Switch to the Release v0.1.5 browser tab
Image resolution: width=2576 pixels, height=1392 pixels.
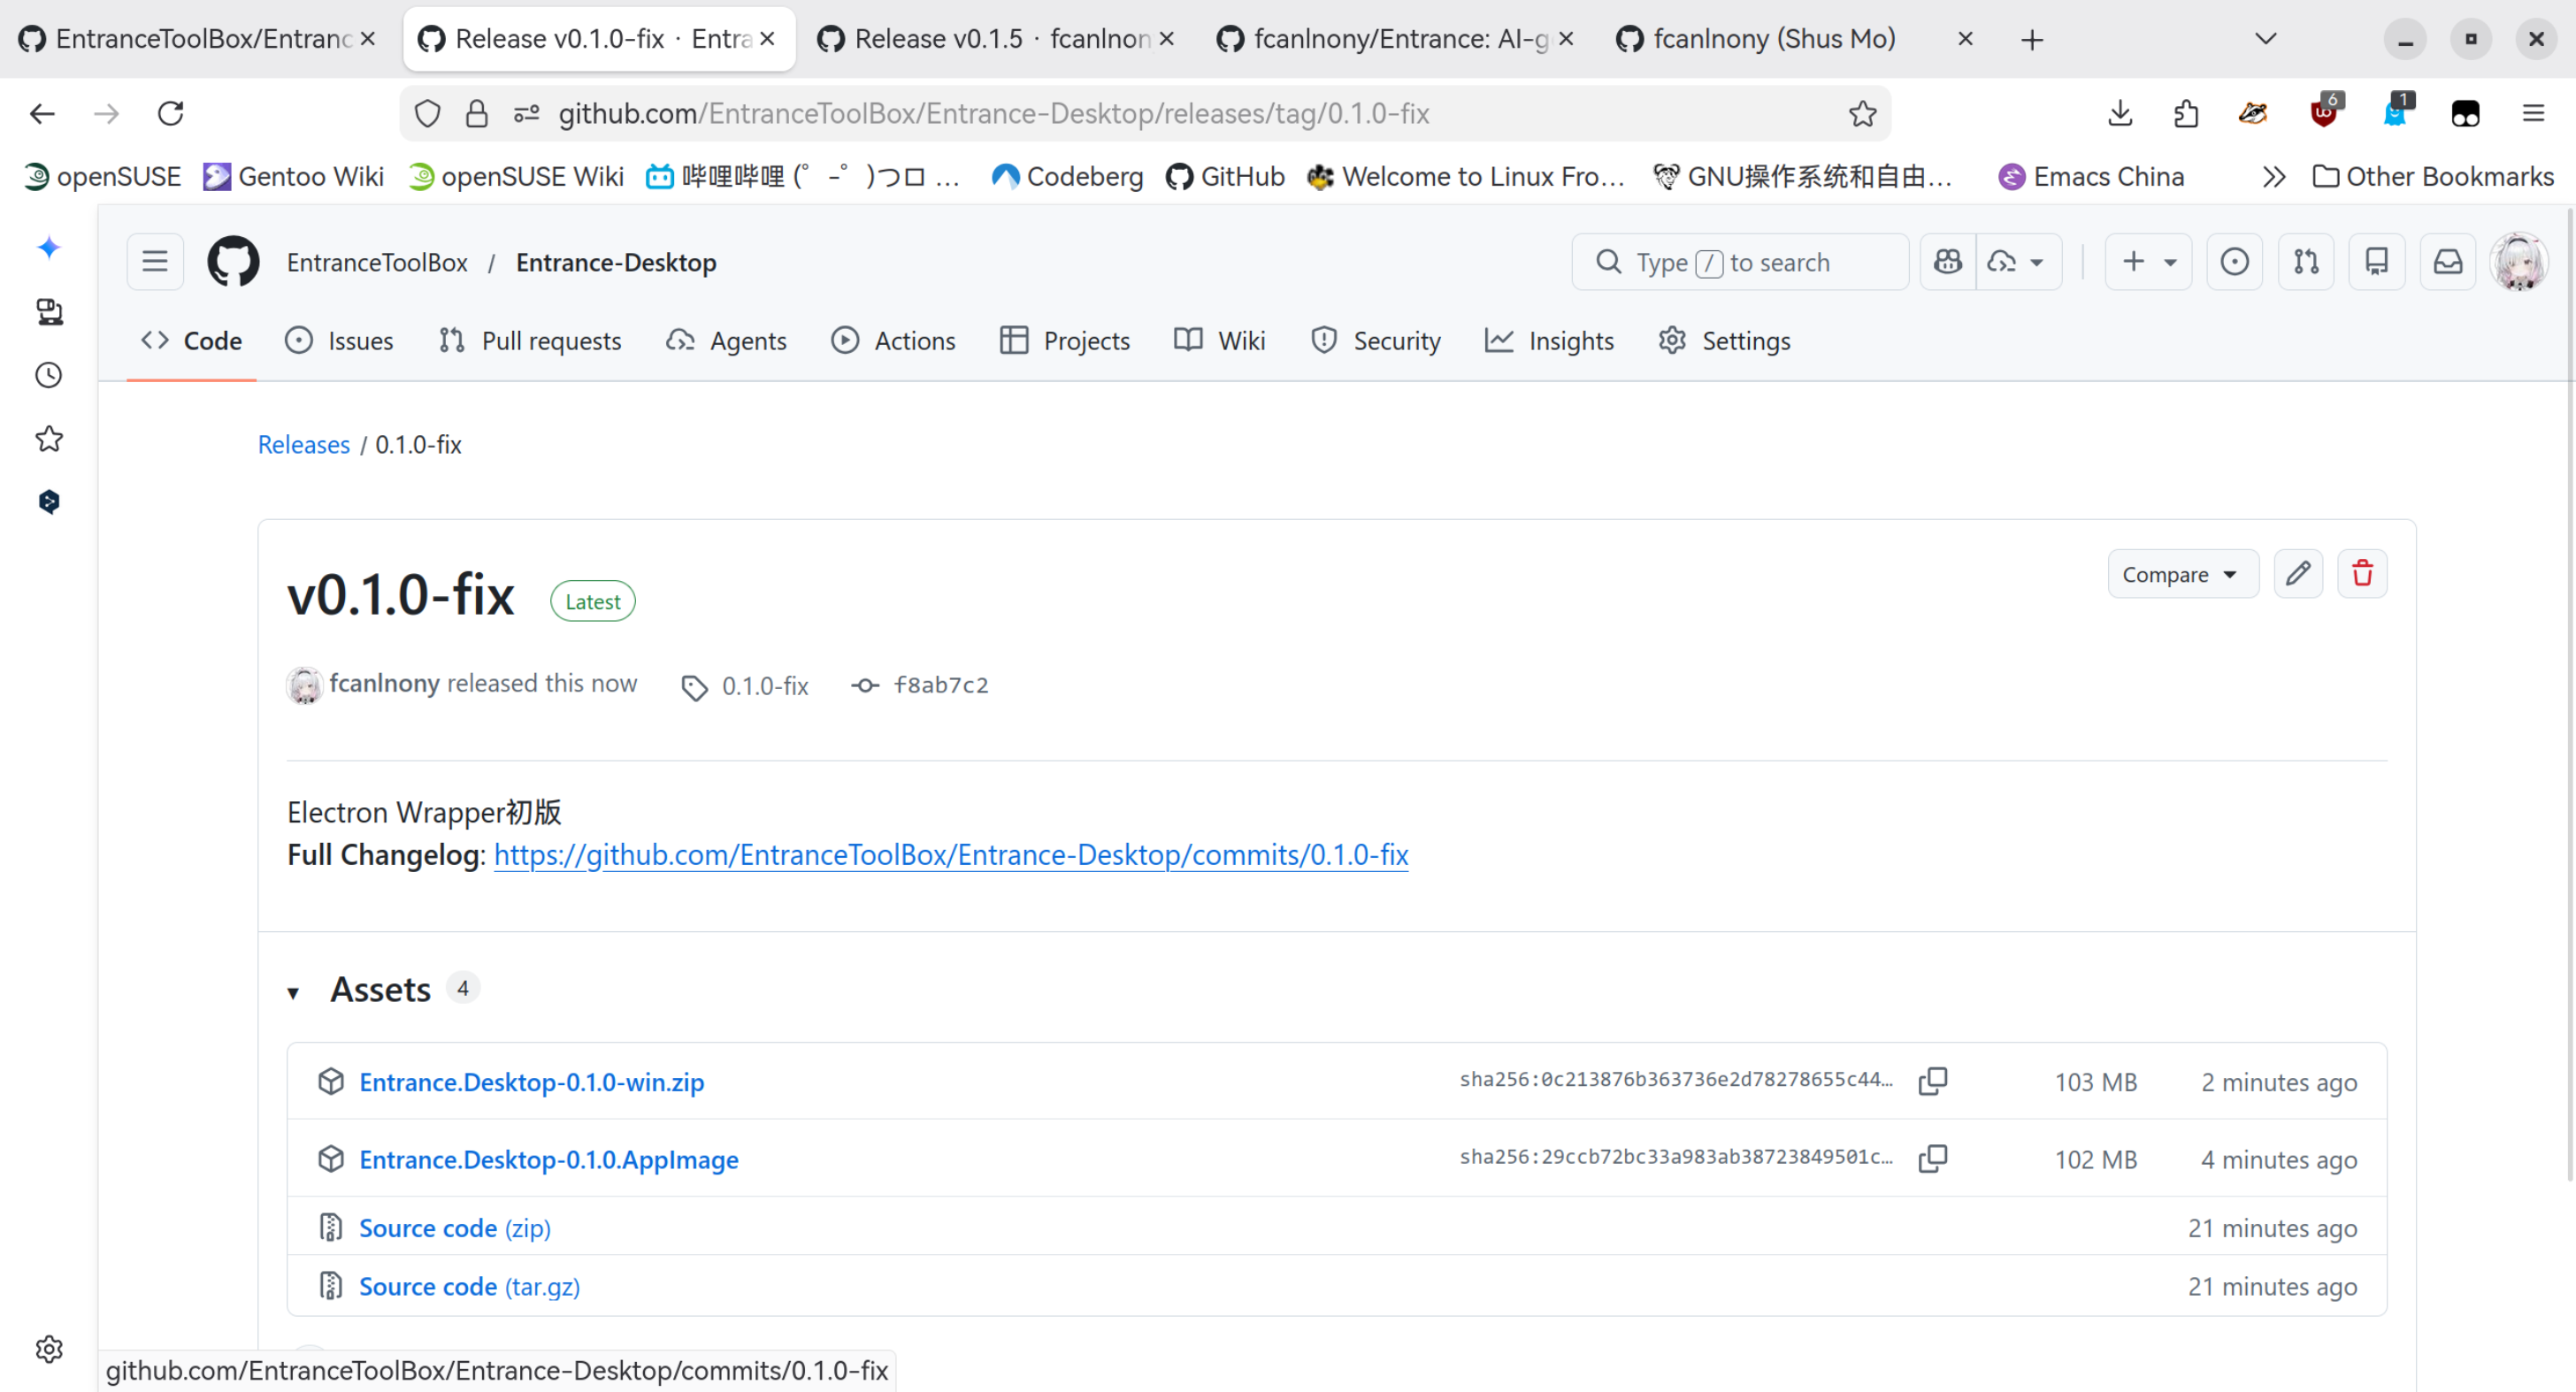point(997,39)
